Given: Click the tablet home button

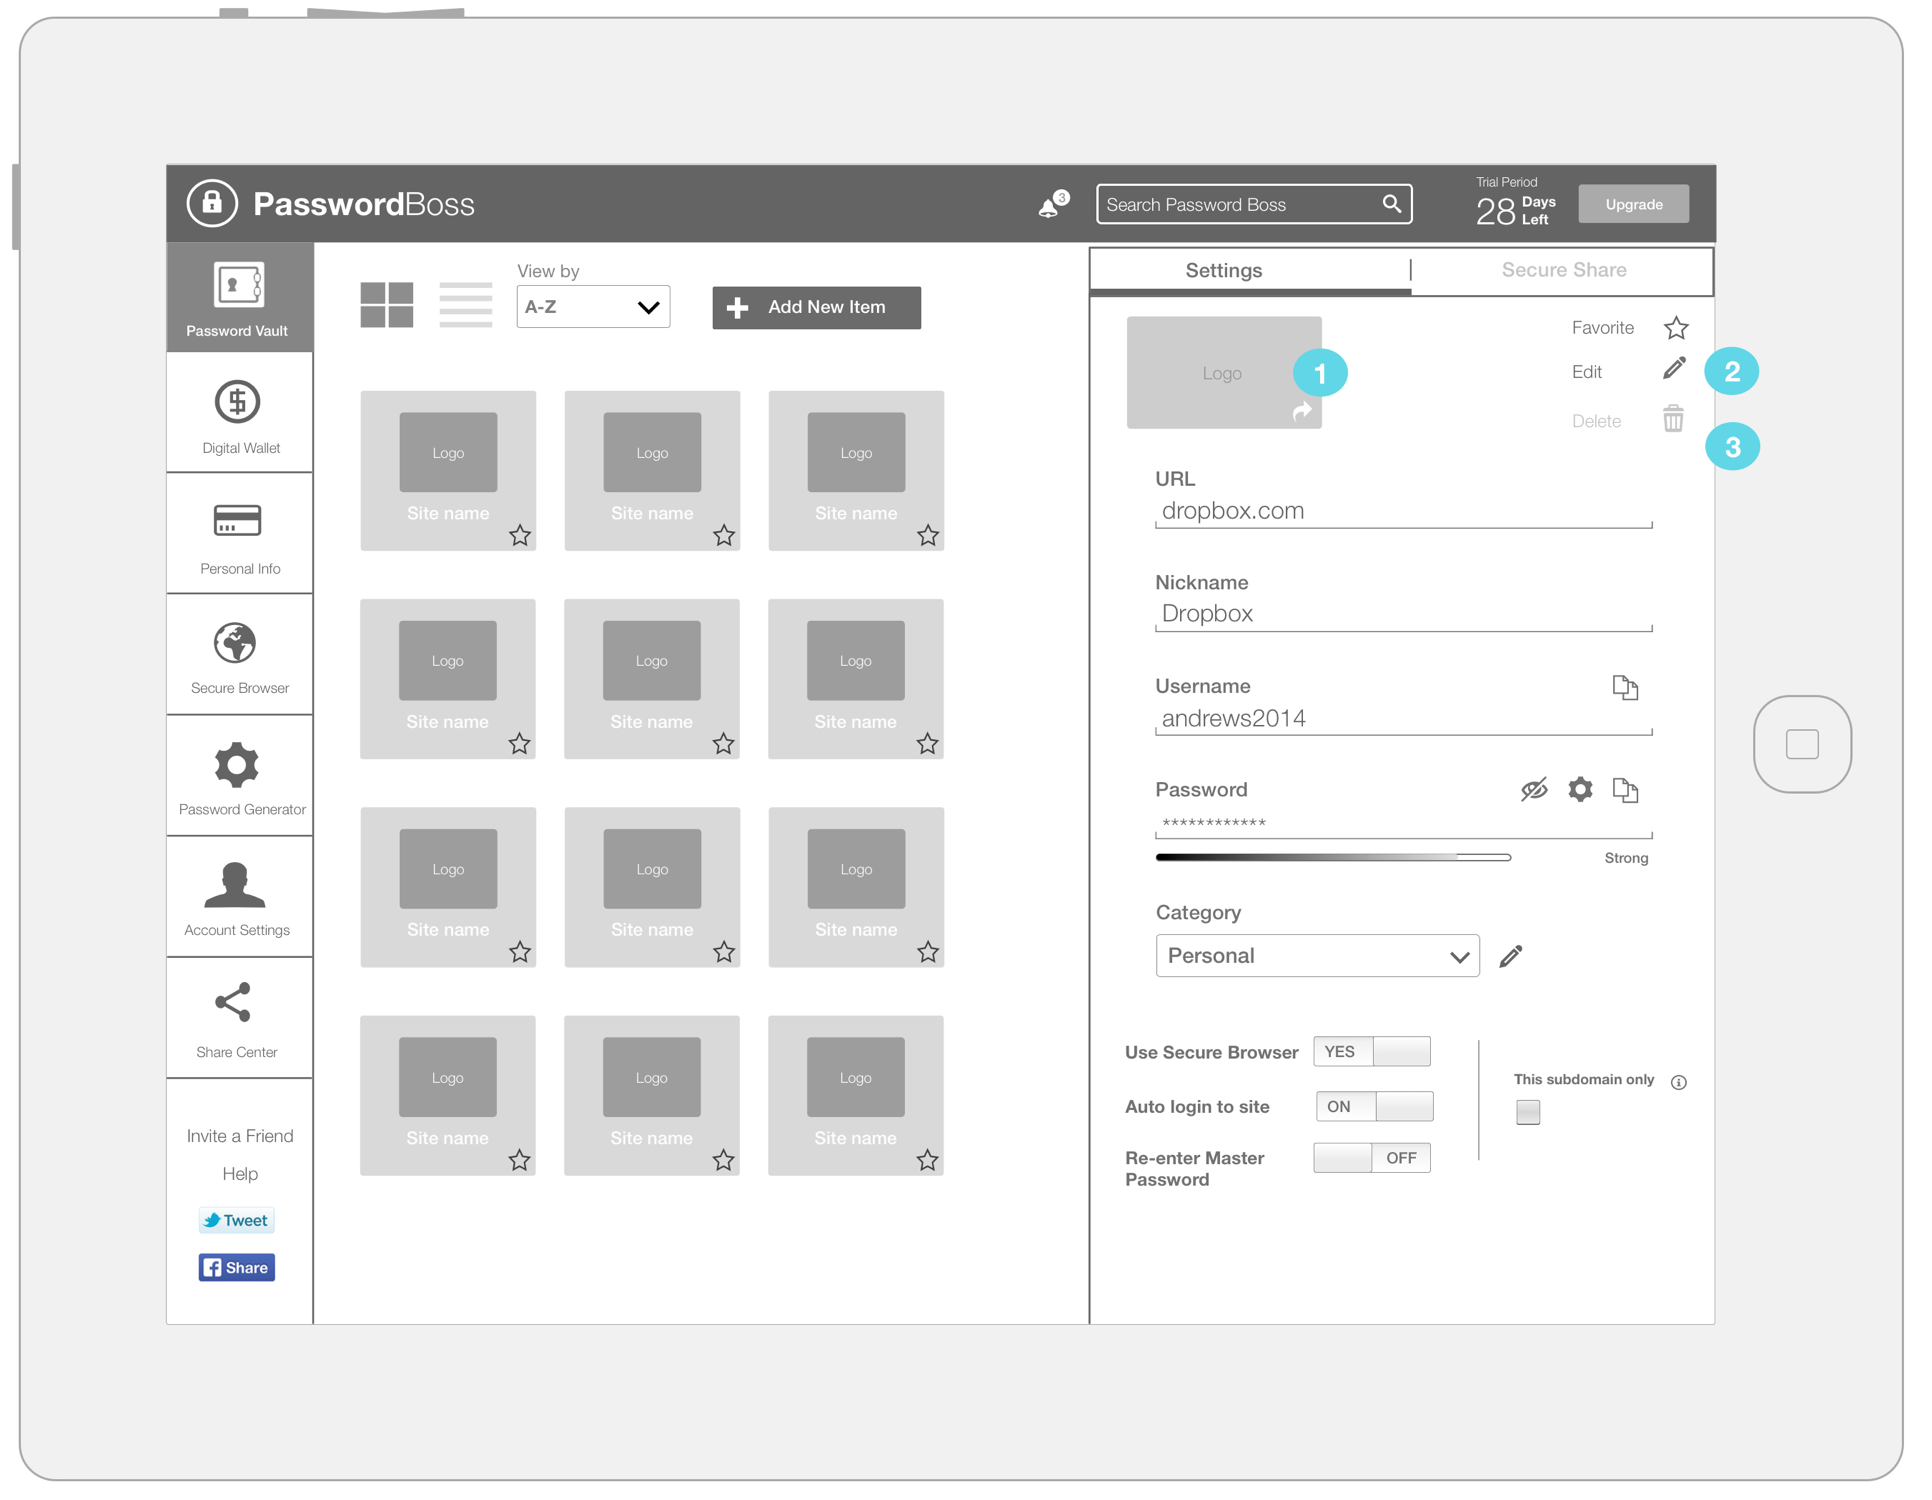Looking at the screenshot, I should pyautogui.click(x=1802, y=744).
